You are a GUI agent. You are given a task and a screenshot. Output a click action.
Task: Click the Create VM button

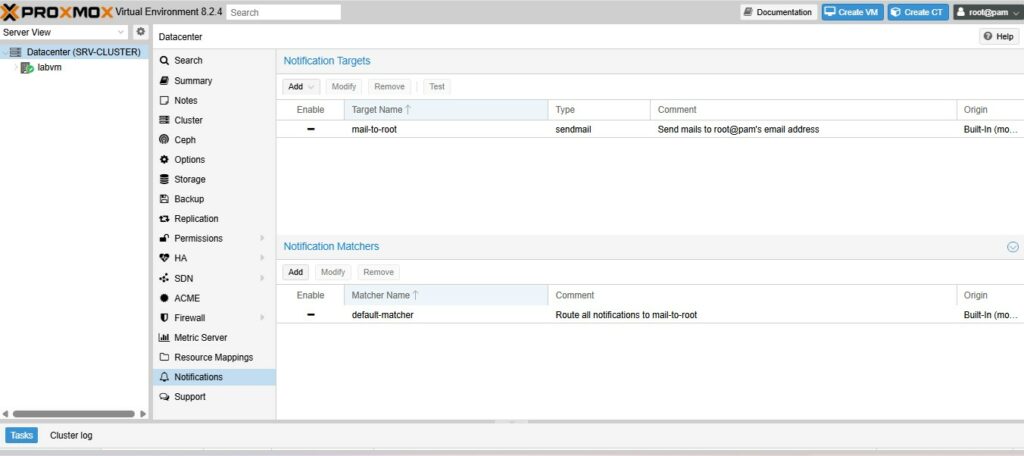coord(853,12)
